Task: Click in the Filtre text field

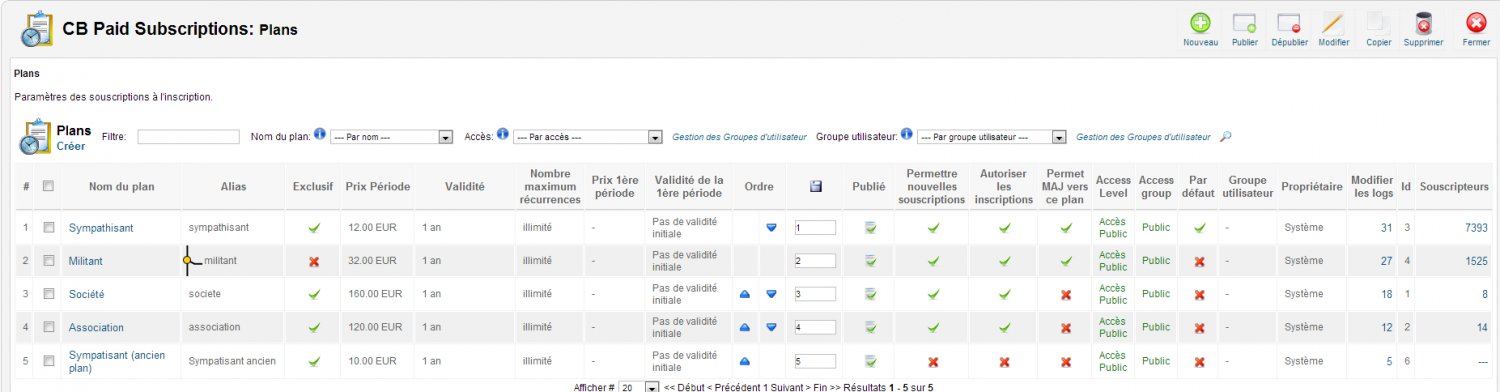Action: click(x=188, y=137)
